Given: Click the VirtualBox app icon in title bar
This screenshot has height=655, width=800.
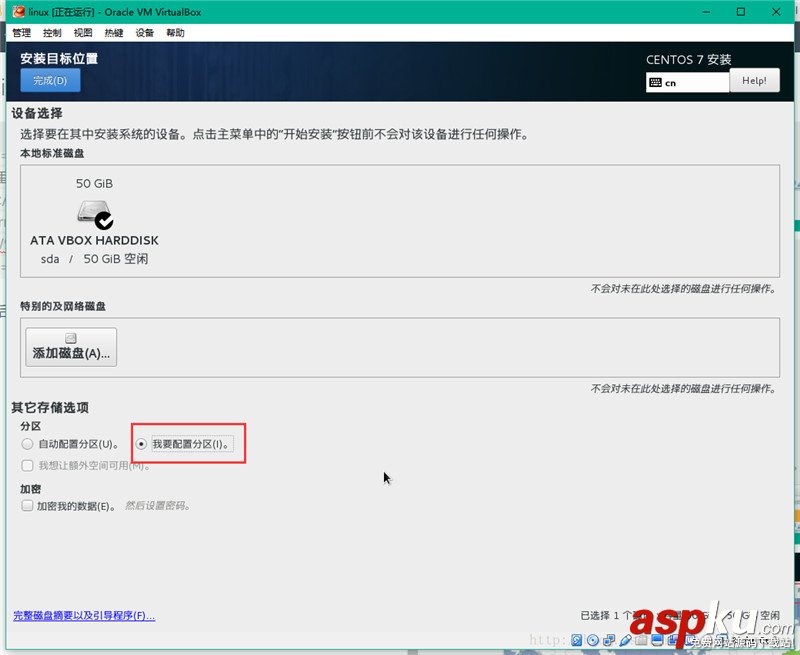Looking at the screenshot, I should [x=18, y=11].
